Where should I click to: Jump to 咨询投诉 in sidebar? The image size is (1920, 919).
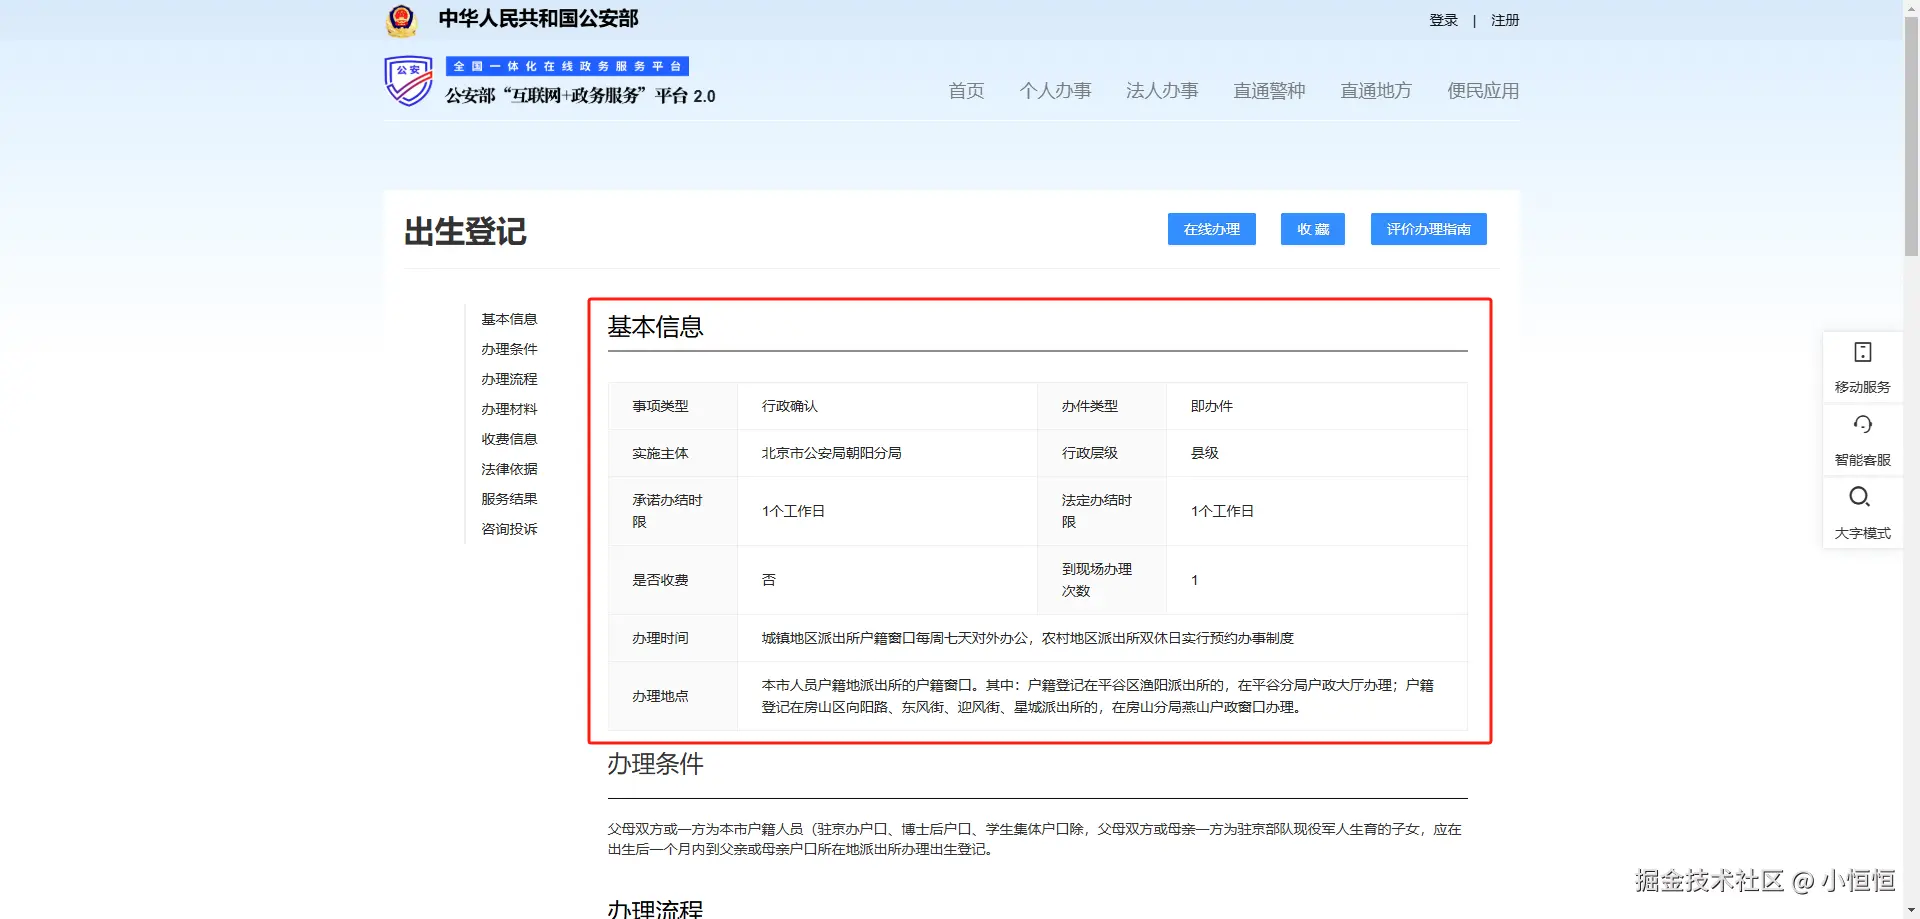click(509, 529)
